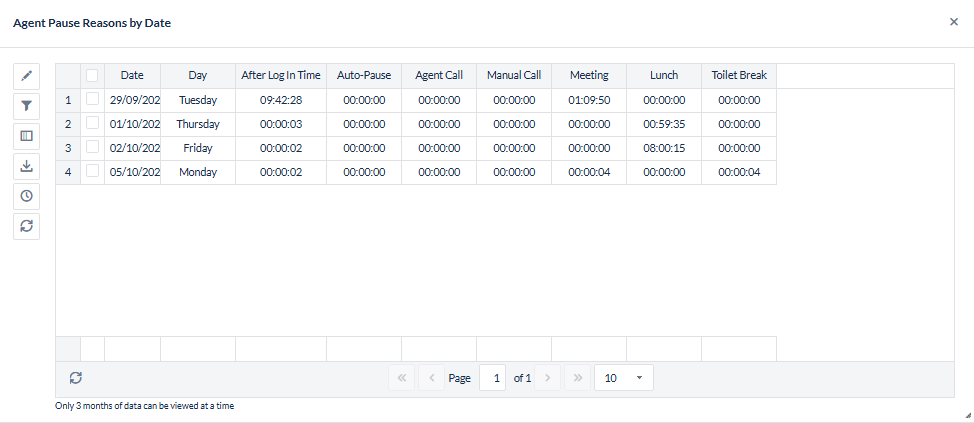Click row number 1 cell
Viewport: 974px width, 423px height.
coord(68,99)
